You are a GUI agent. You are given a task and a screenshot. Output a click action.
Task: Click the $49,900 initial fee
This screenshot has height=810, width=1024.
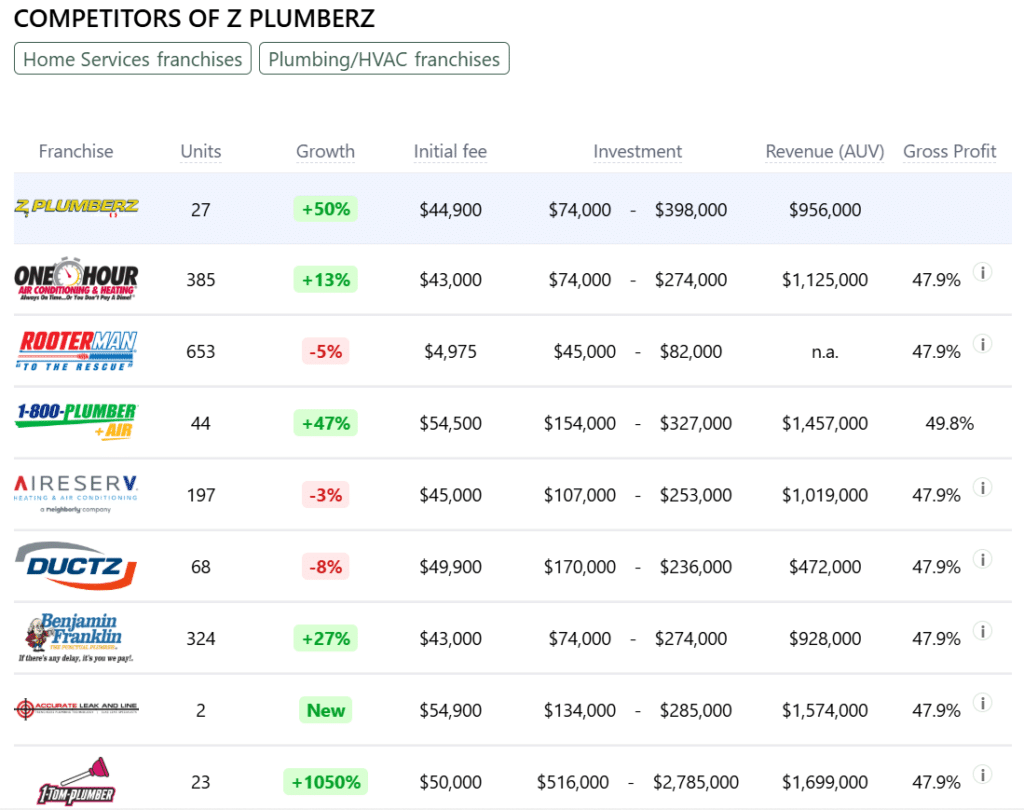[x=450, y=566]
